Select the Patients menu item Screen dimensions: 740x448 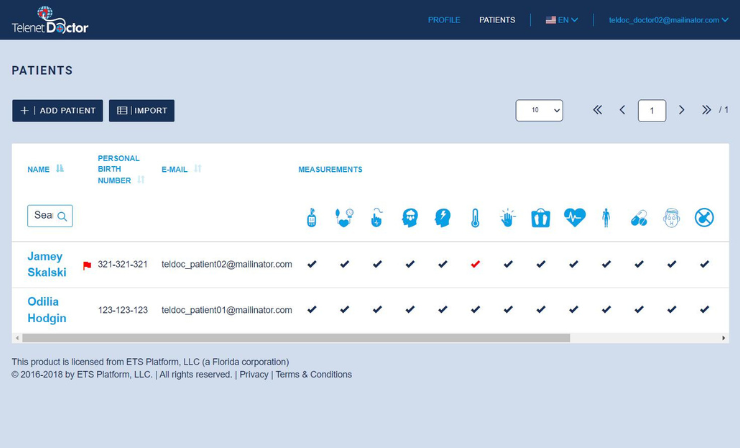coord(497,20)
